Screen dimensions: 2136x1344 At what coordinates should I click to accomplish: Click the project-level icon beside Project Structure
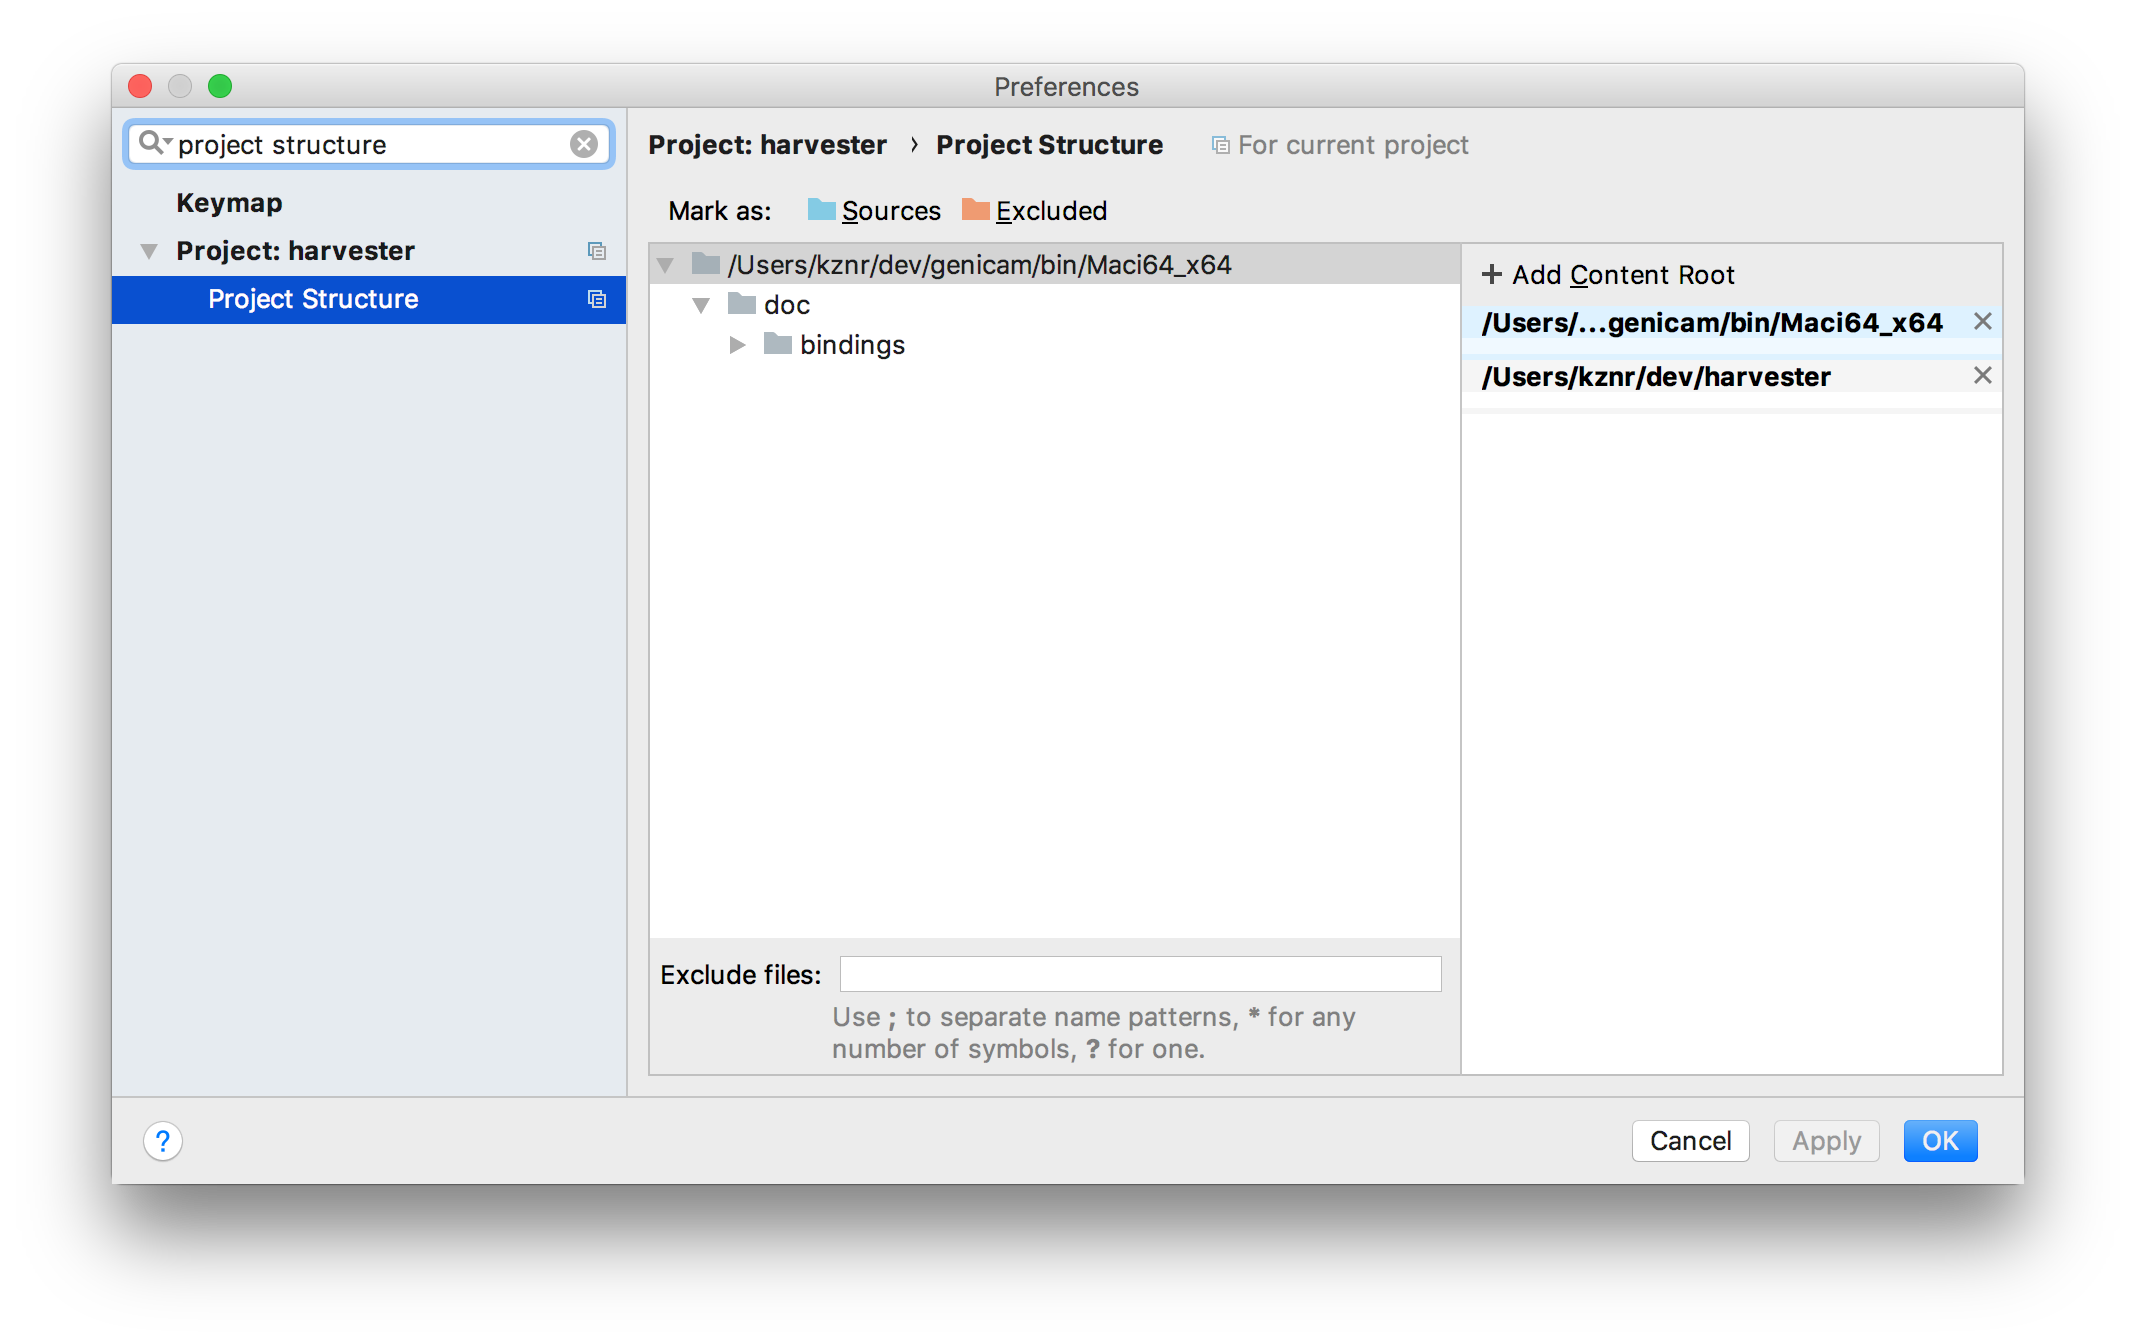[597, 299]
